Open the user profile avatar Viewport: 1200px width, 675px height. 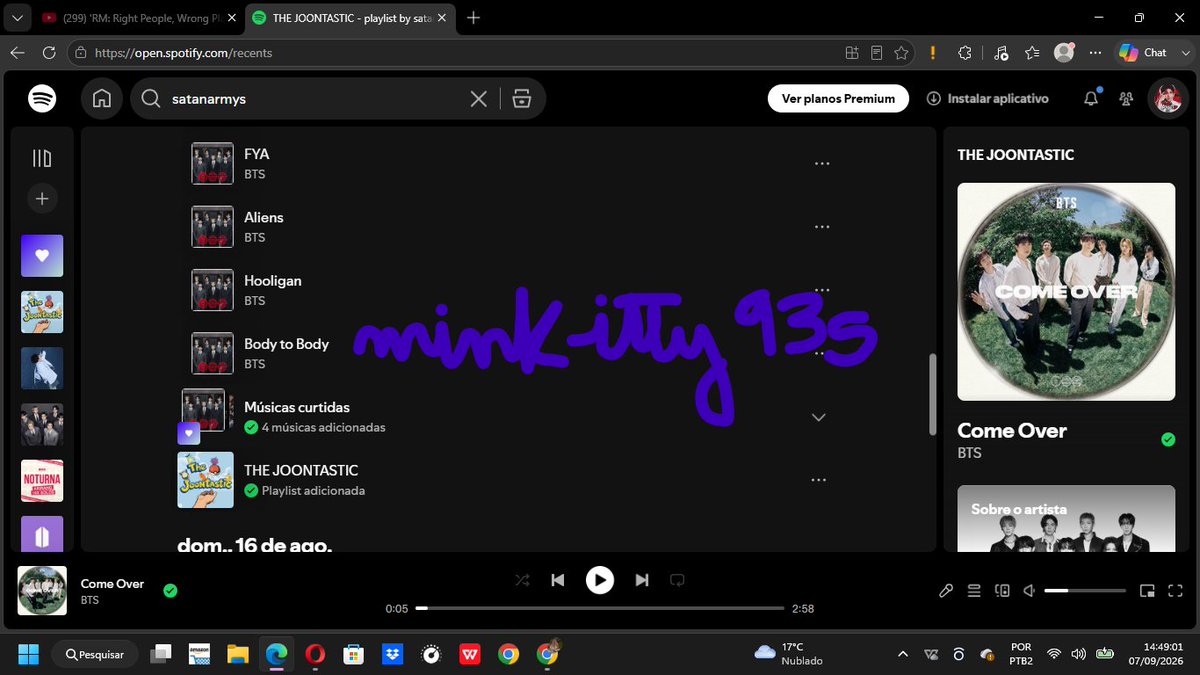tap(1167, 98)
